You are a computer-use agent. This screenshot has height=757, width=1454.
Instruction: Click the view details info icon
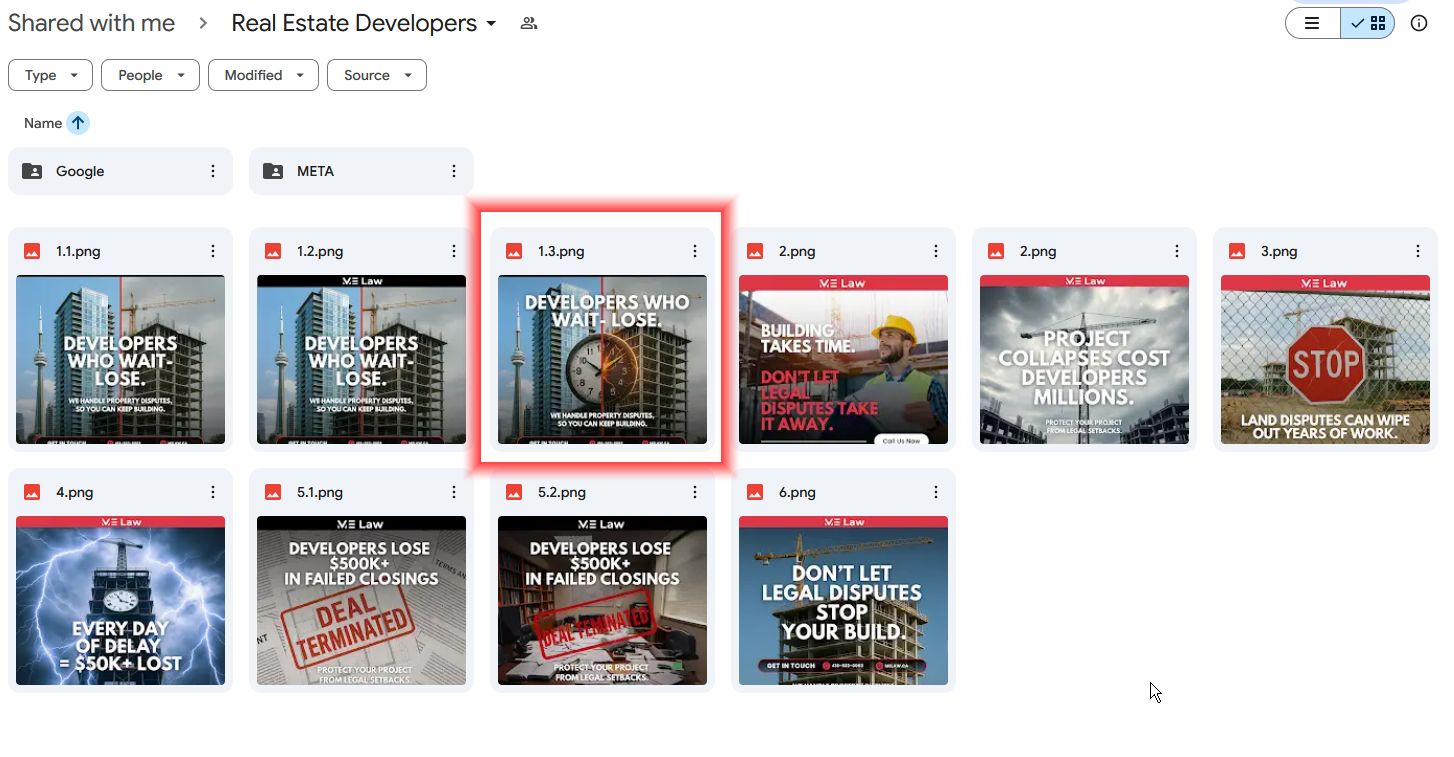pyautogui.click(x=1418, y=23)
